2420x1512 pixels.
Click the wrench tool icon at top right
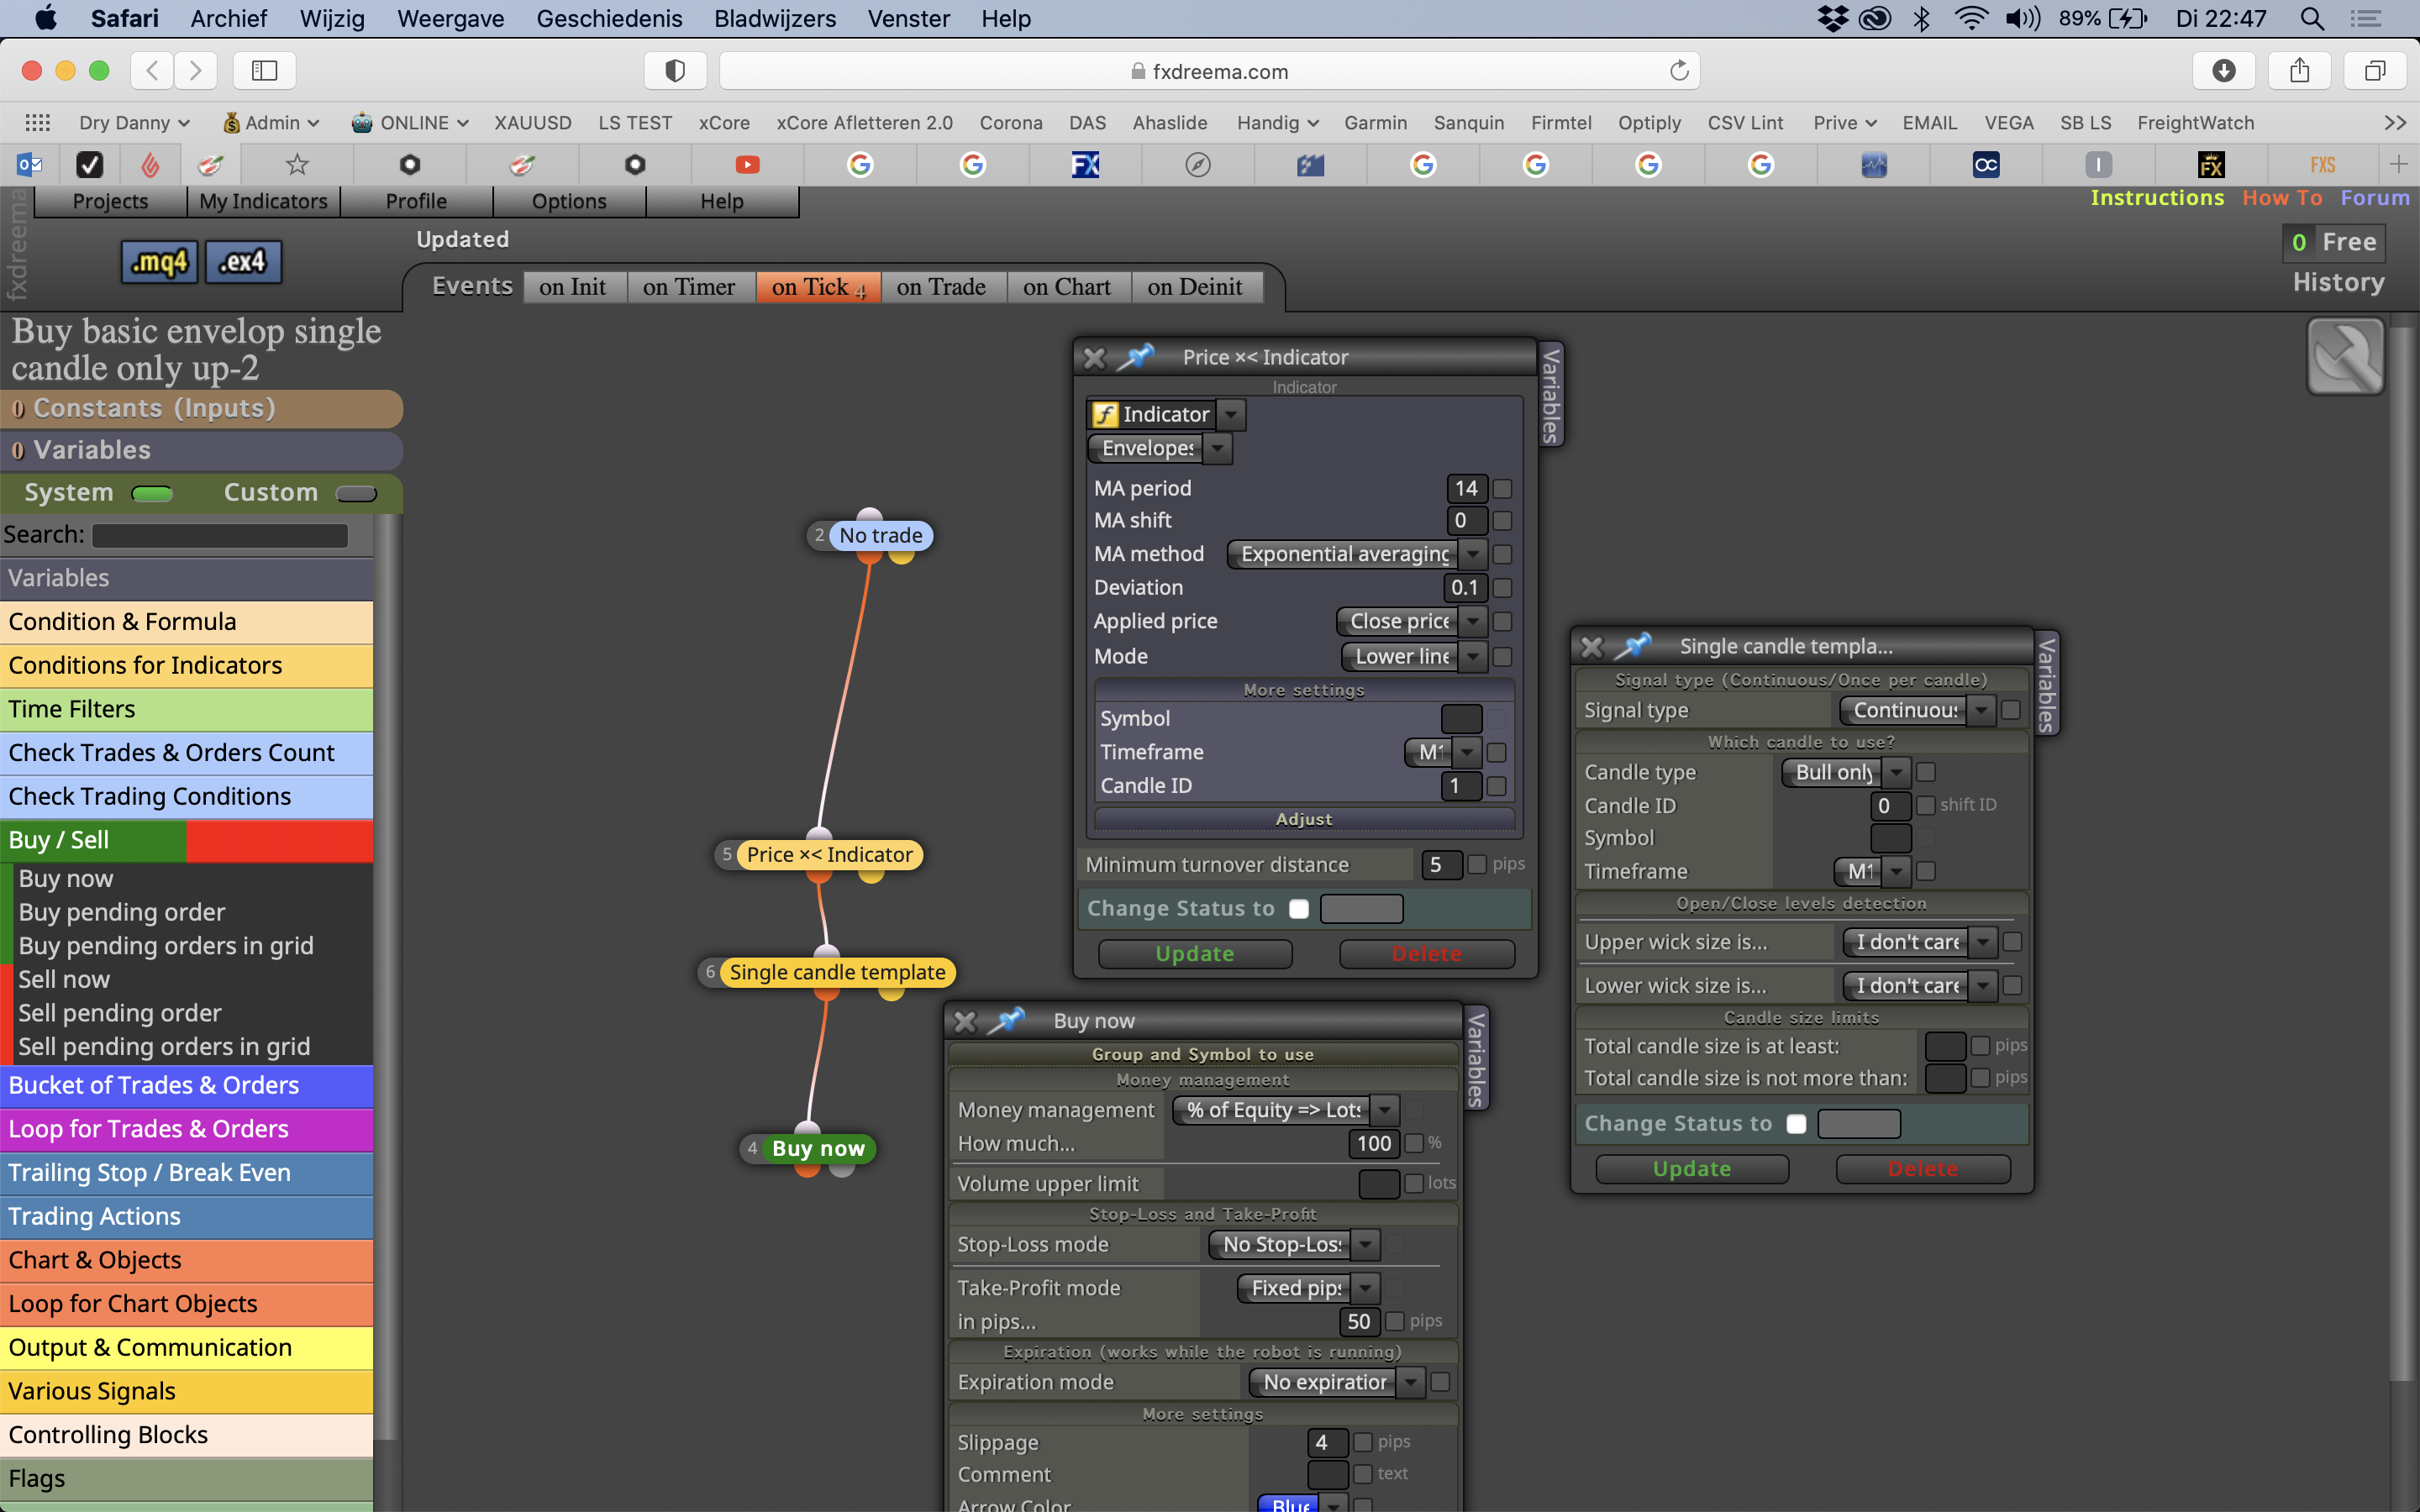tap(2345, 357)
